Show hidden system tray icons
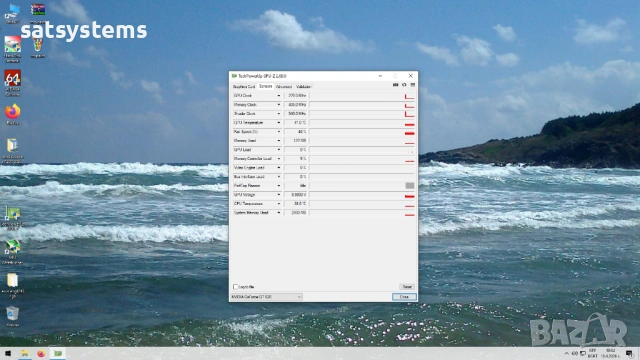The image size is (640, 360). pyautogui.click(x=567, y=353)
